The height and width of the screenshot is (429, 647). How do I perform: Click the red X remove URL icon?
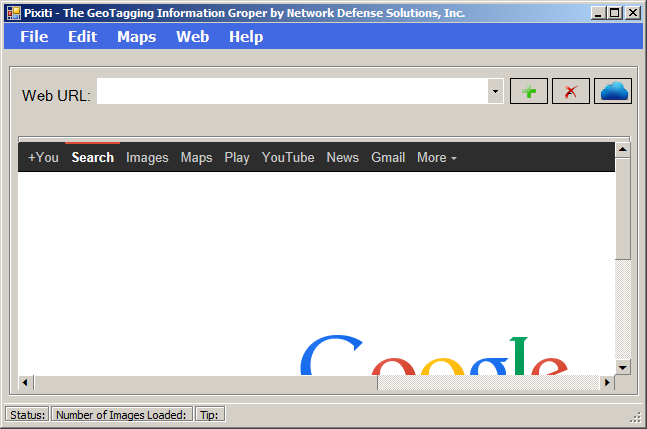[x=571, y=92]
